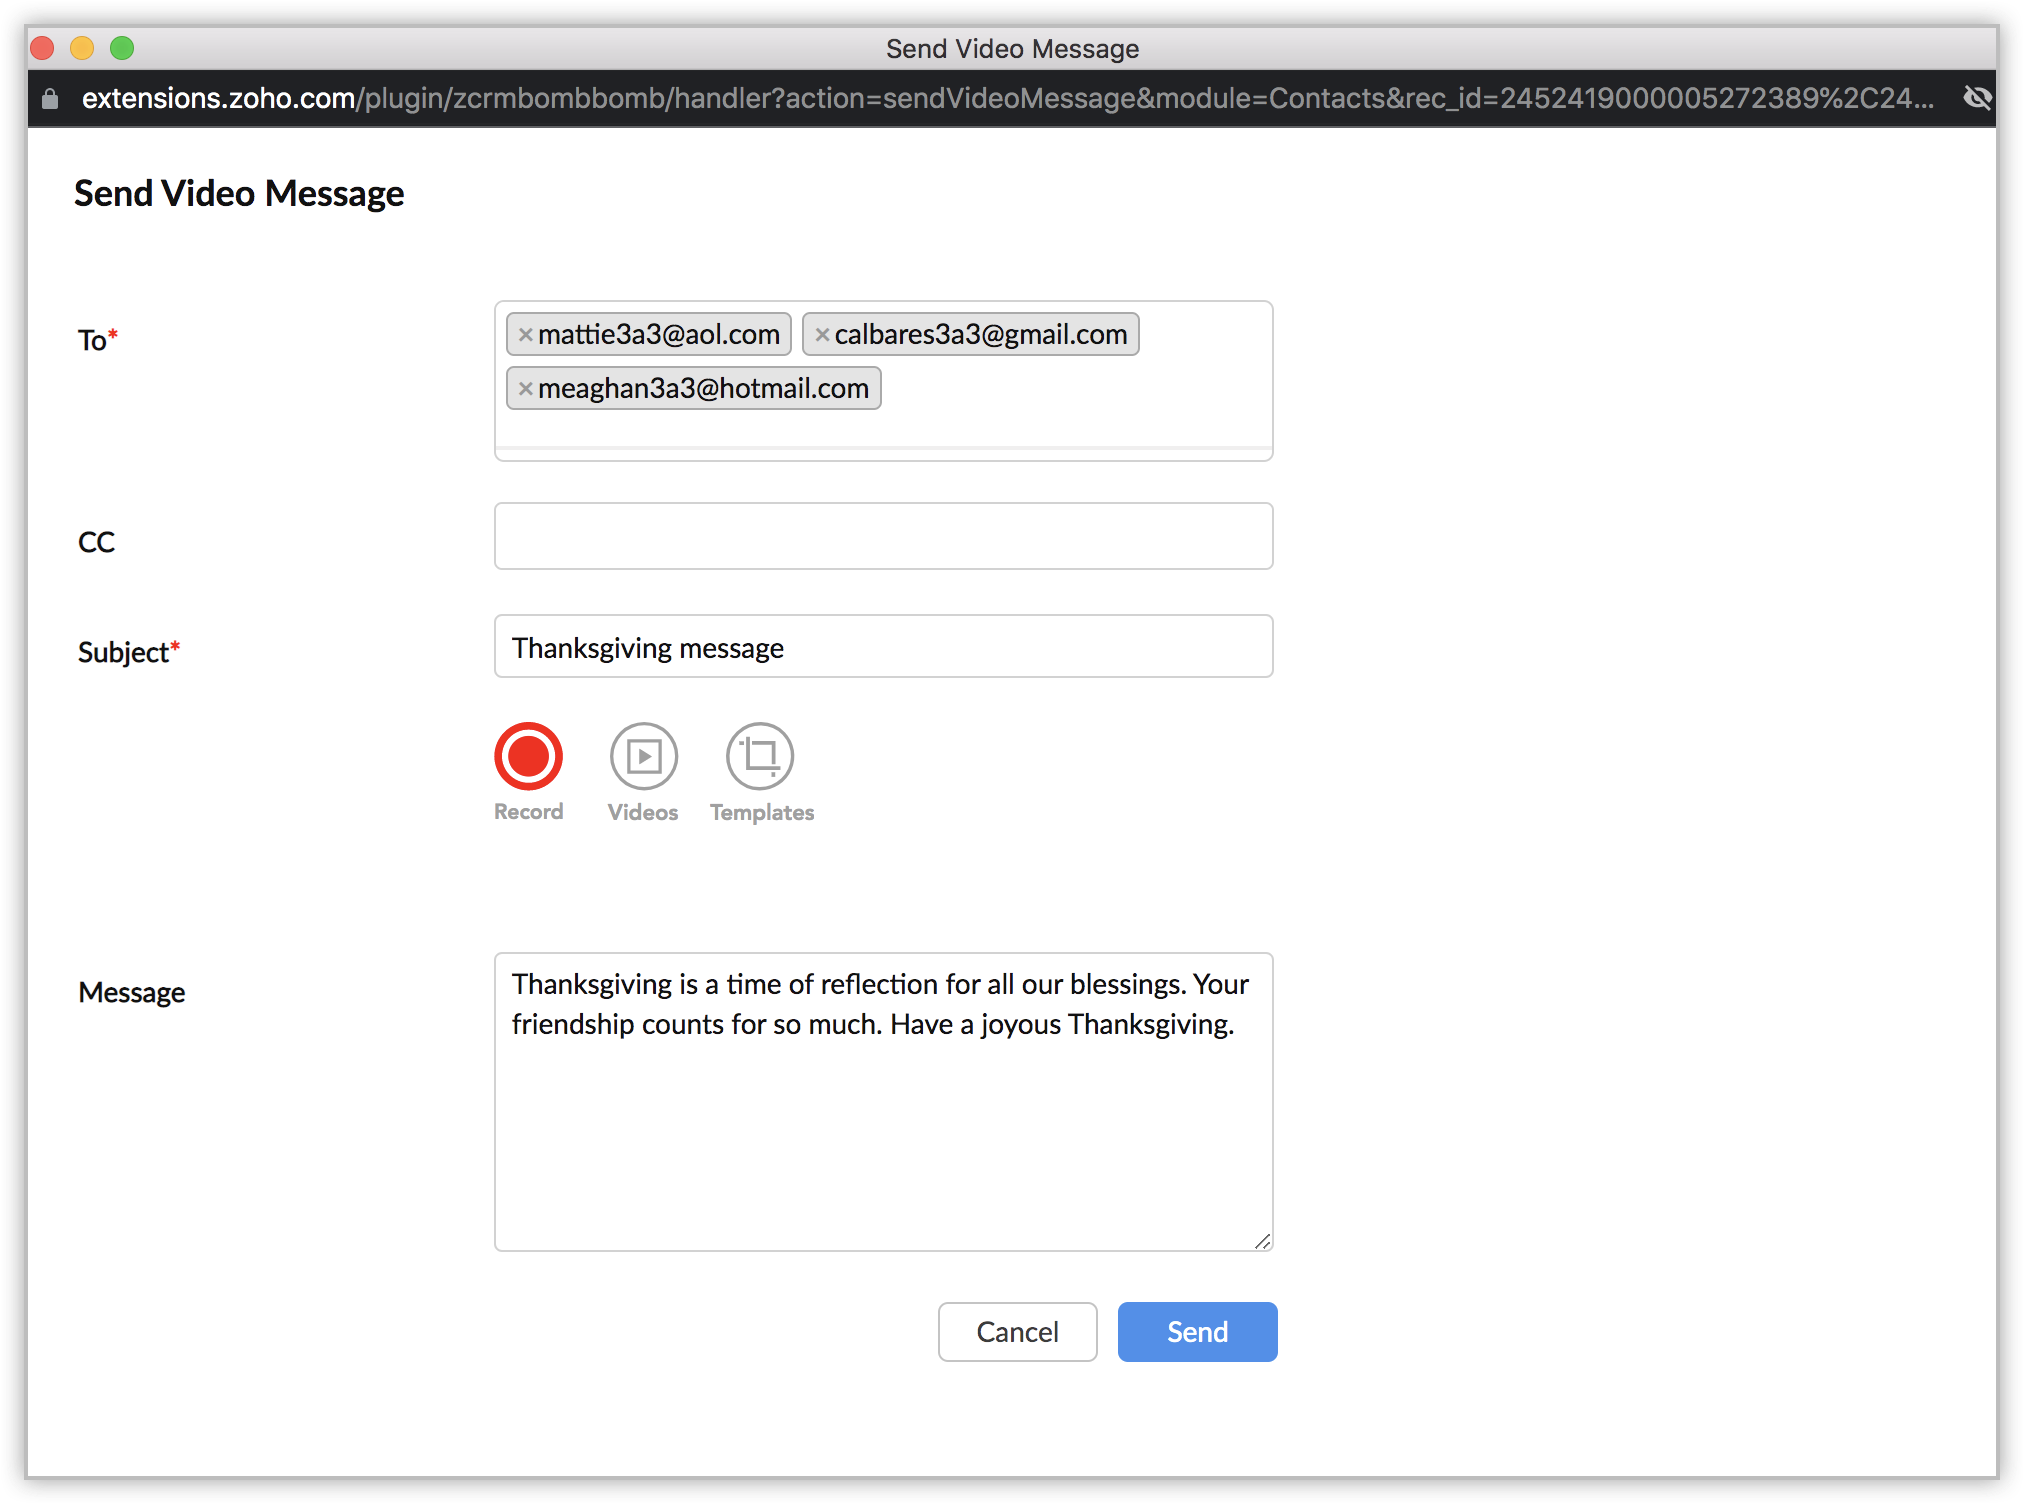Screen dimensions: 2024x1504
Task: Remove calbares3a3@gmail.com recipient chip
Action: click(x=822, y=335)
